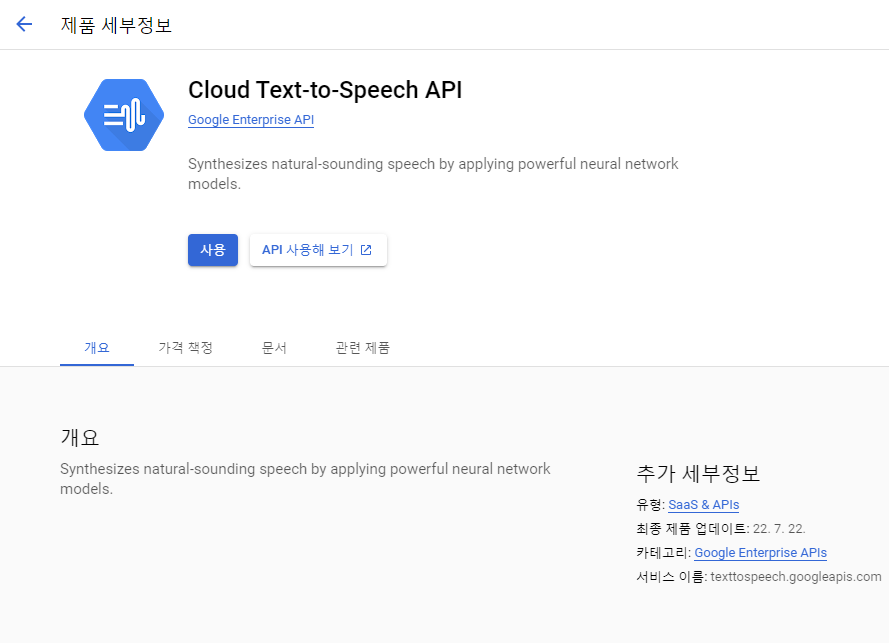The height and width of the screenshot is (643, 889).
Task: Go back using the left arrow icon
Action: point(24,24)
